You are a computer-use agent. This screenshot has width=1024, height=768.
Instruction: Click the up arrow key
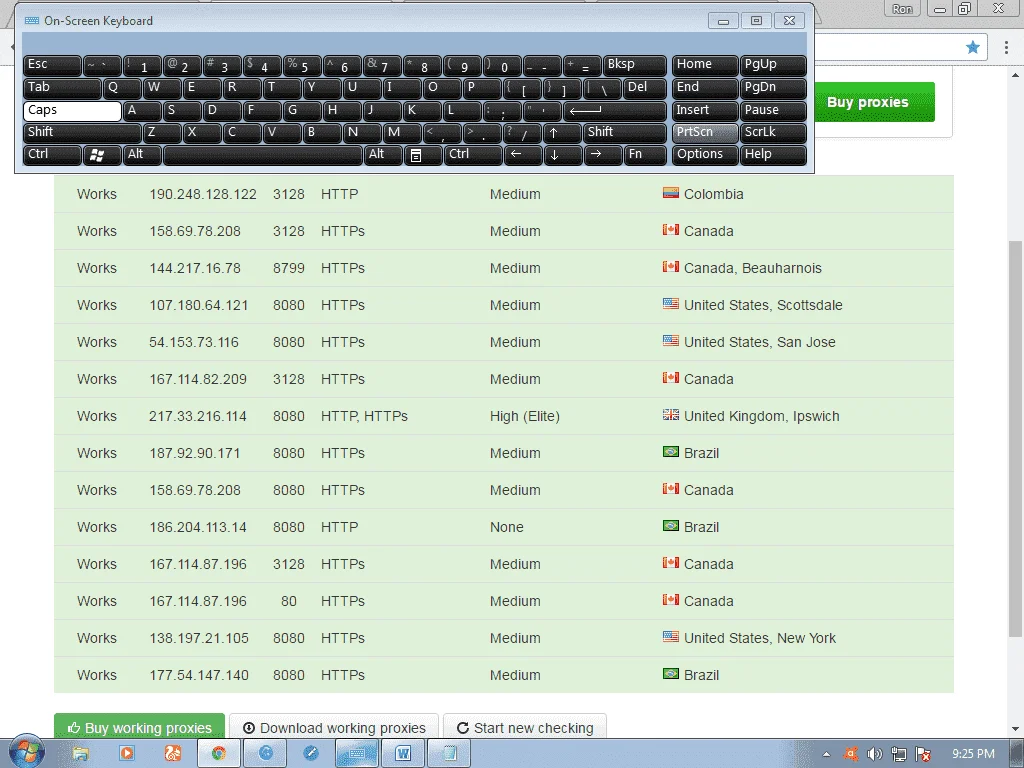point(562,133)
